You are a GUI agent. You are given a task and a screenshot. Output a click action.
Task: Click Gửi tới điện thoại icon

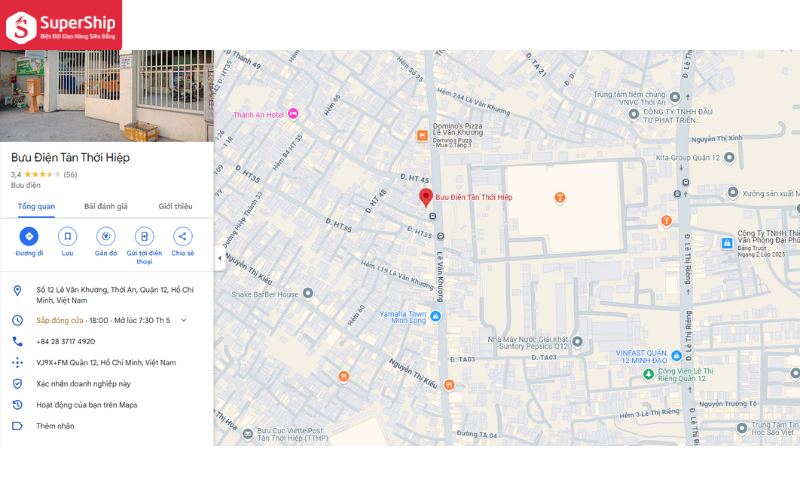[144, 236]
